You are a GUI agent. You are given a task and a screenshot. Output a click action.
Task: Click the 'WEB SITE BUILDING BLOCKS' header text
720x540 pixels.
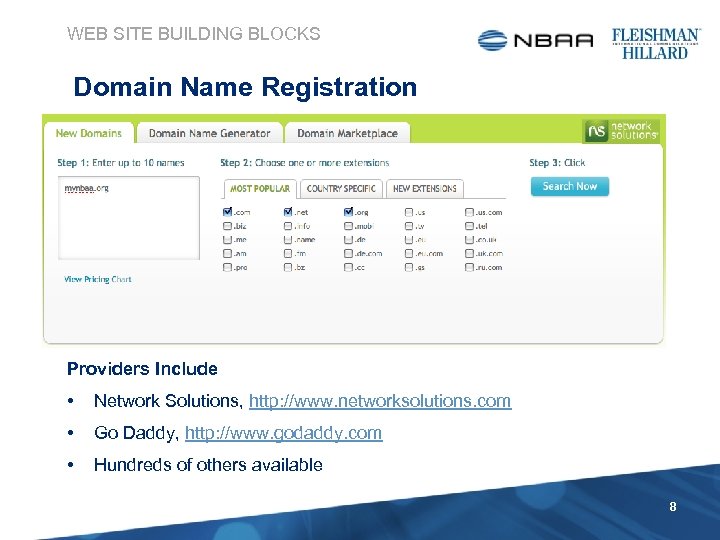click(x=194, y=34)
